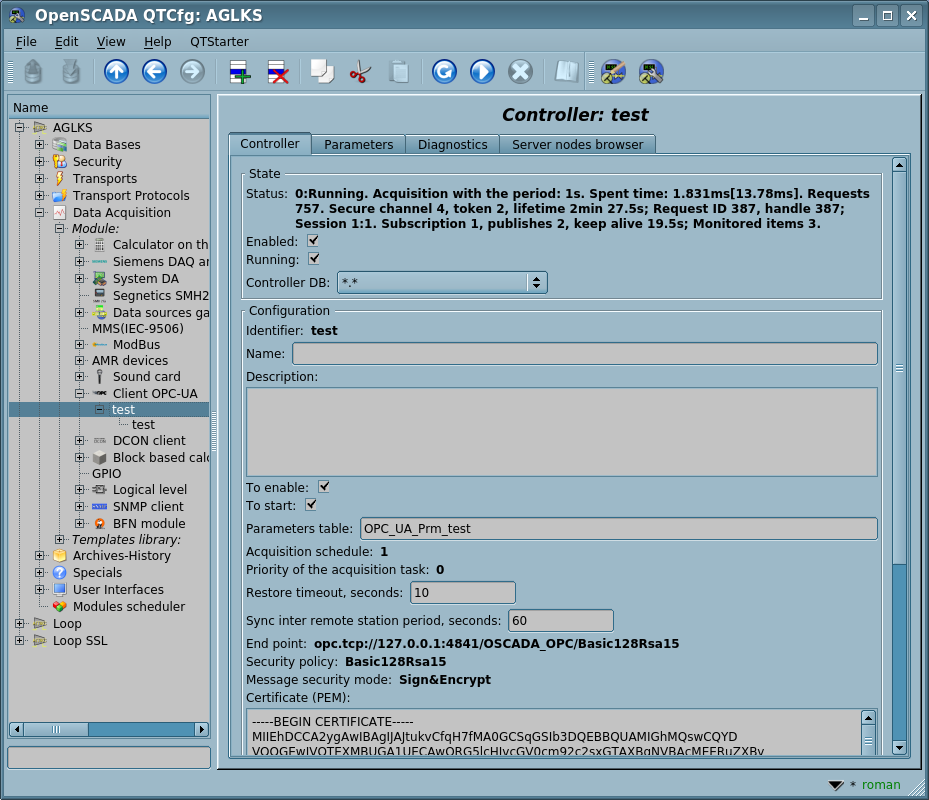The height and width of the screenshot is (800, 929).
Task: Open the File menu
Action: coord(26,41)
